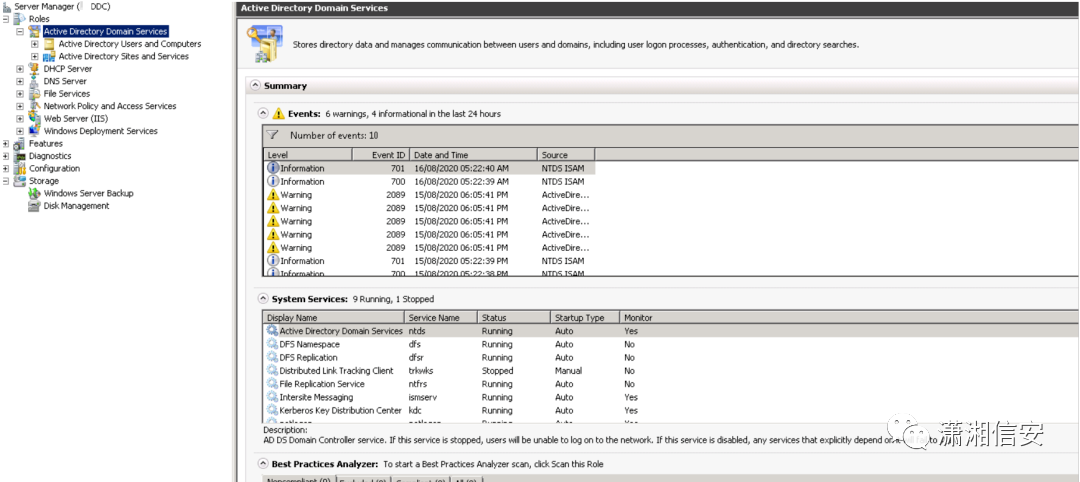The width and height of the screenshot is (1080, 482).
Task: Collapse the Summary section chevron
Action: [x=256, y=86]
